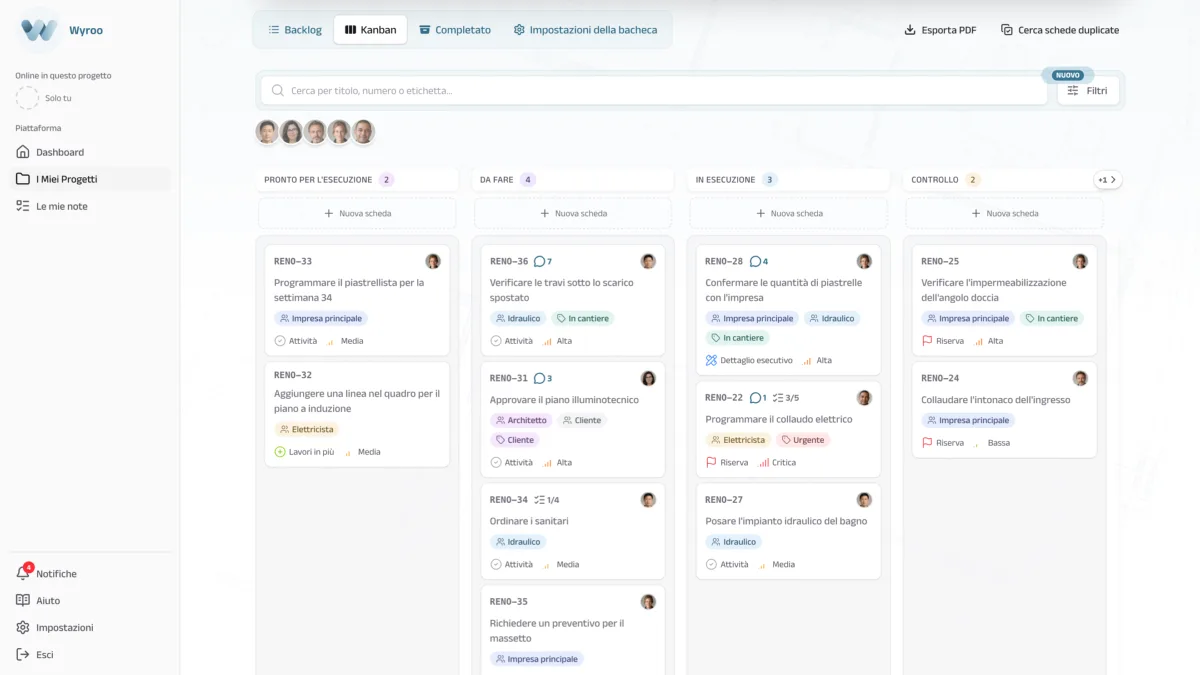This screenshot has width=1200, height=675.
Task: Click the assignee avatar on RENO-27
Action: (864, 500)
